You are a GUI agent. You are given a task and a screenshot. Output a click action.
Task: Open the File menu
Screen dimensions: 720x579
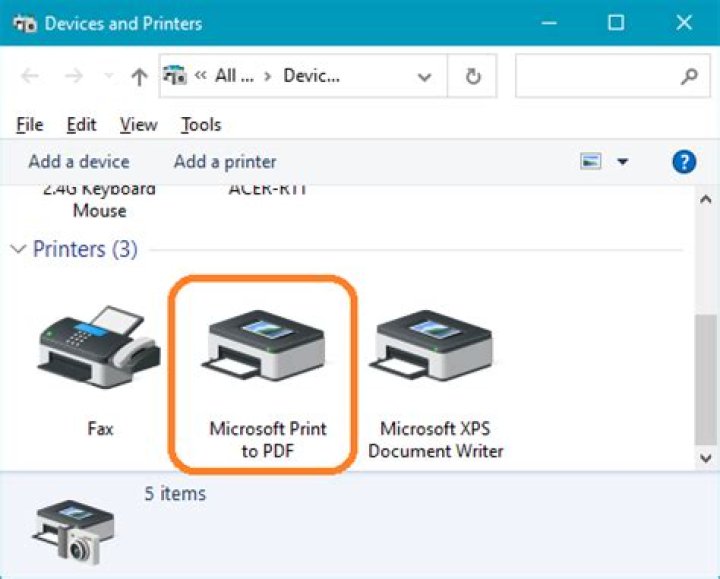point(30,124)
